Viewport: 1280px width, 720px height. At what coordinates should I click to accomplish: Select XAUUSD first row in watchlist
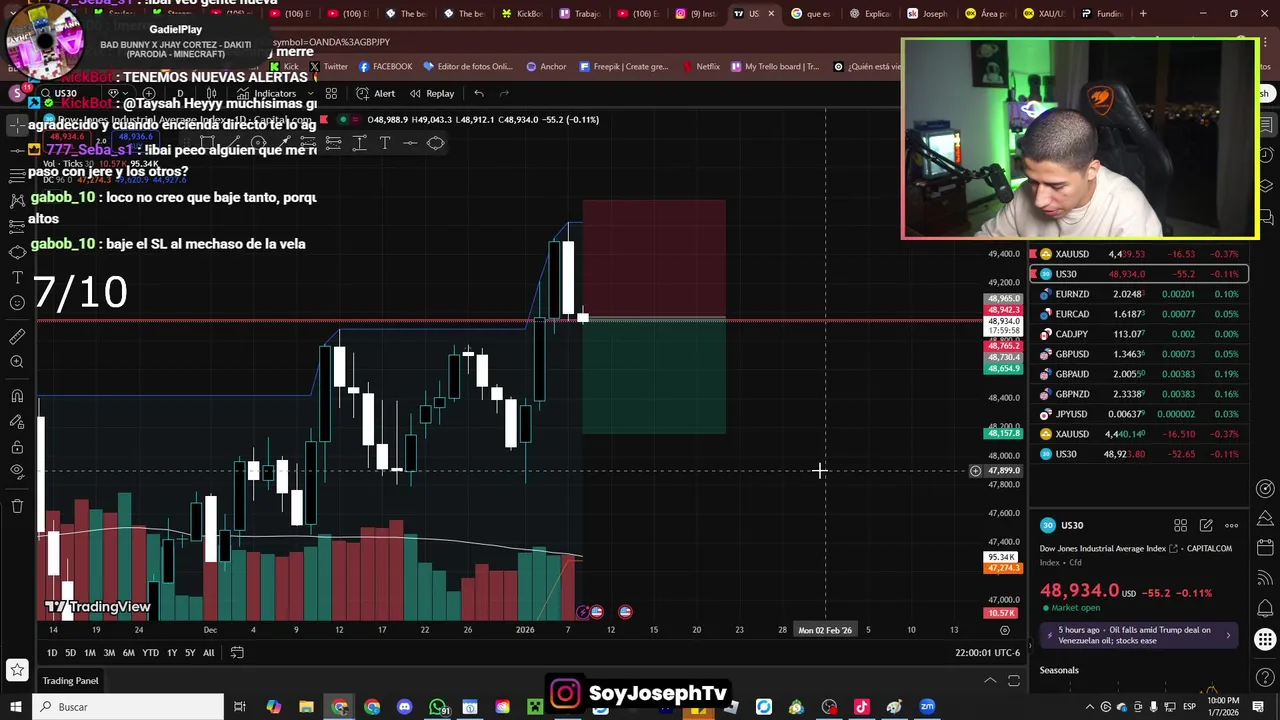tap(1139, 254)
